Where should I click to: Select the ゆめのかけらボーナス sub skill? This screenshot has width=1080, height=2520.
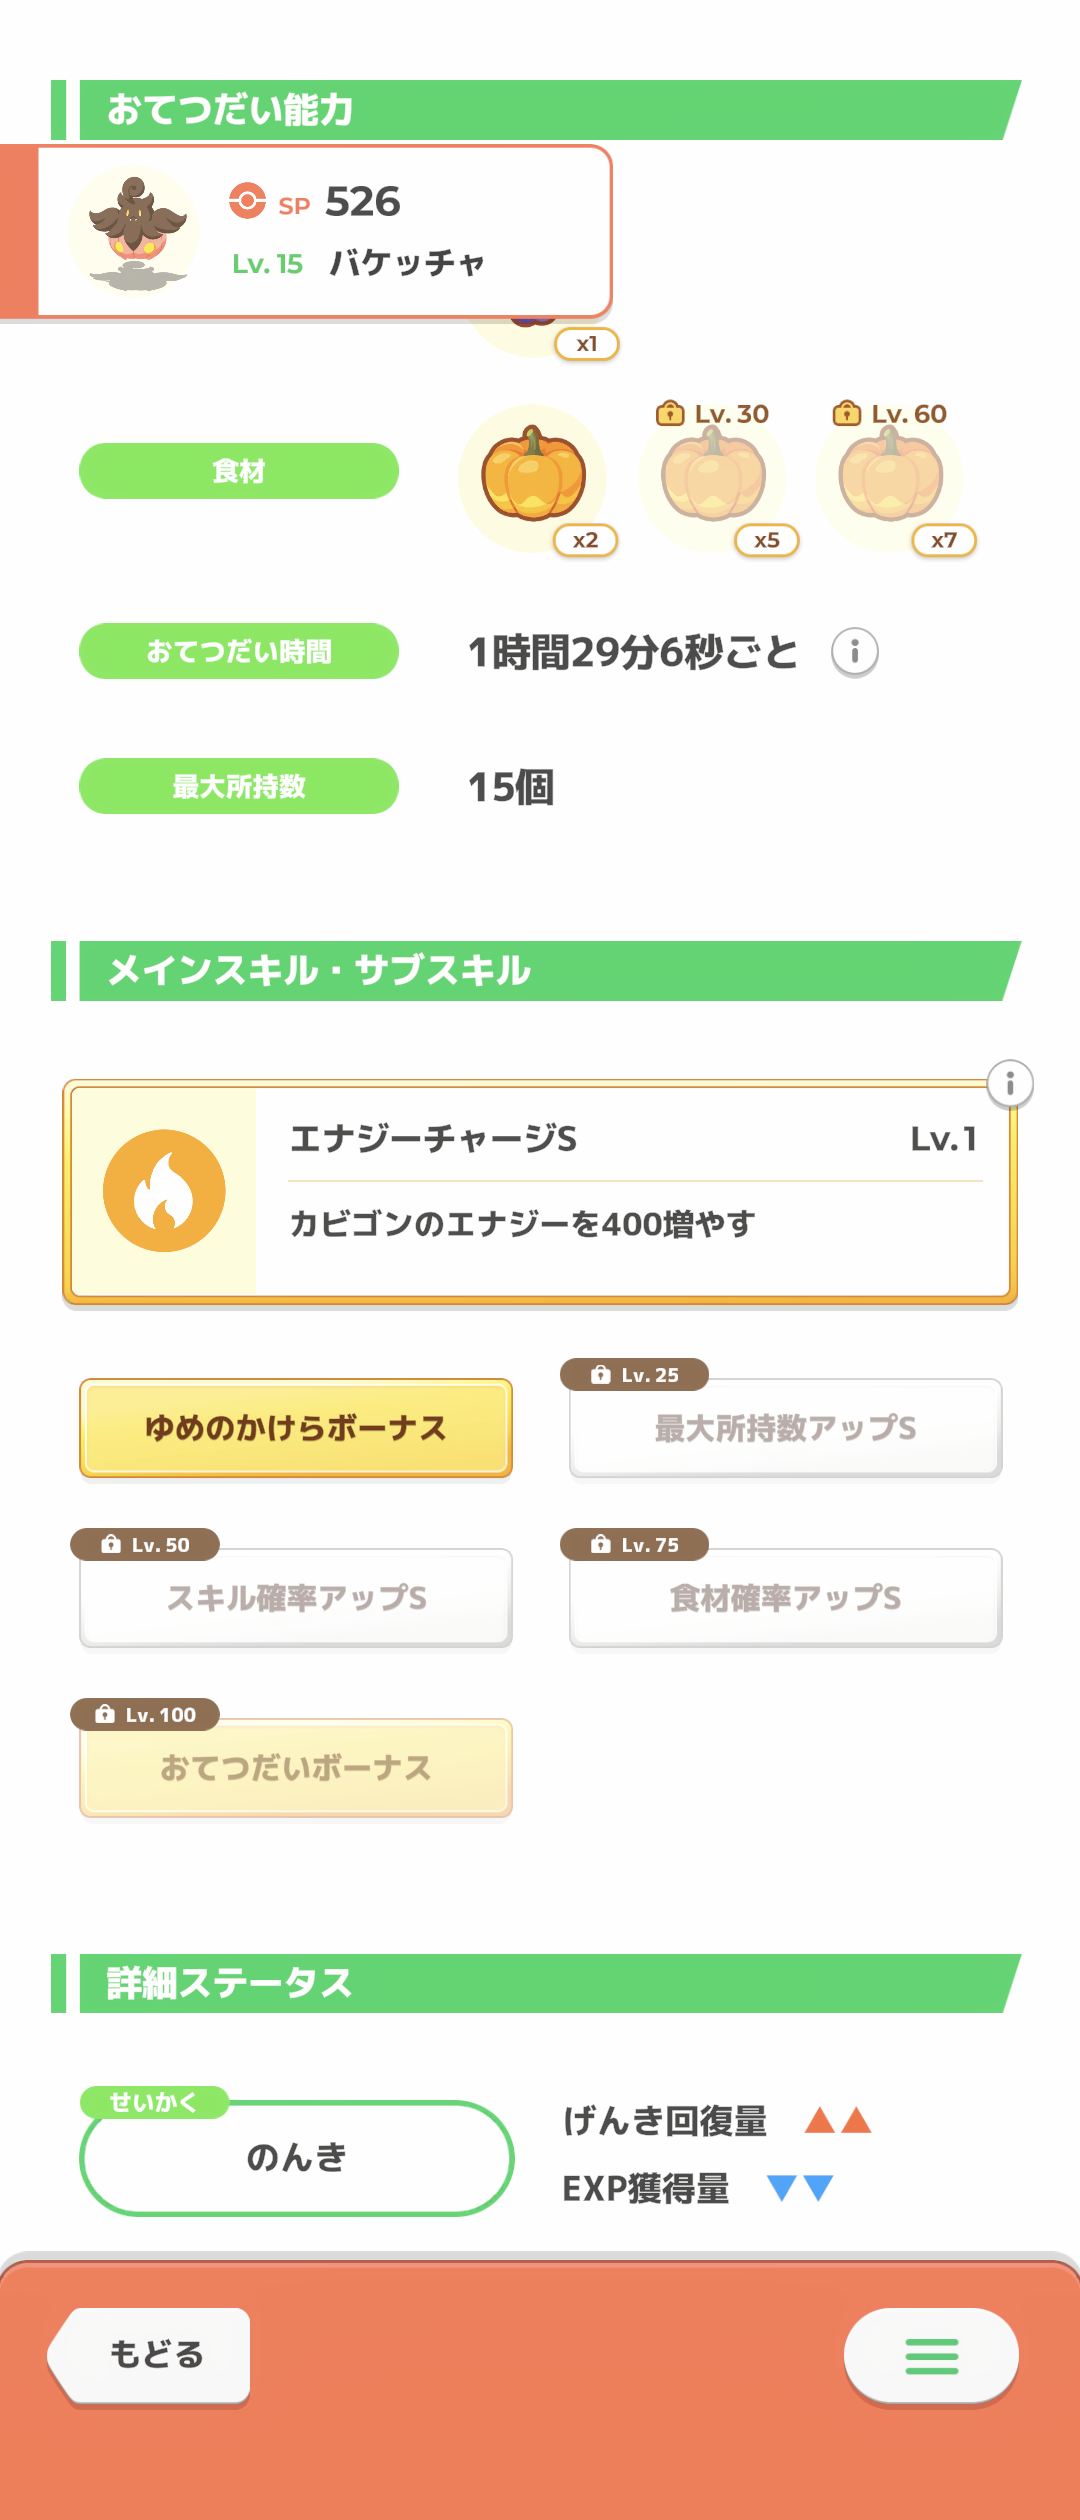(x=296, y=1428)
